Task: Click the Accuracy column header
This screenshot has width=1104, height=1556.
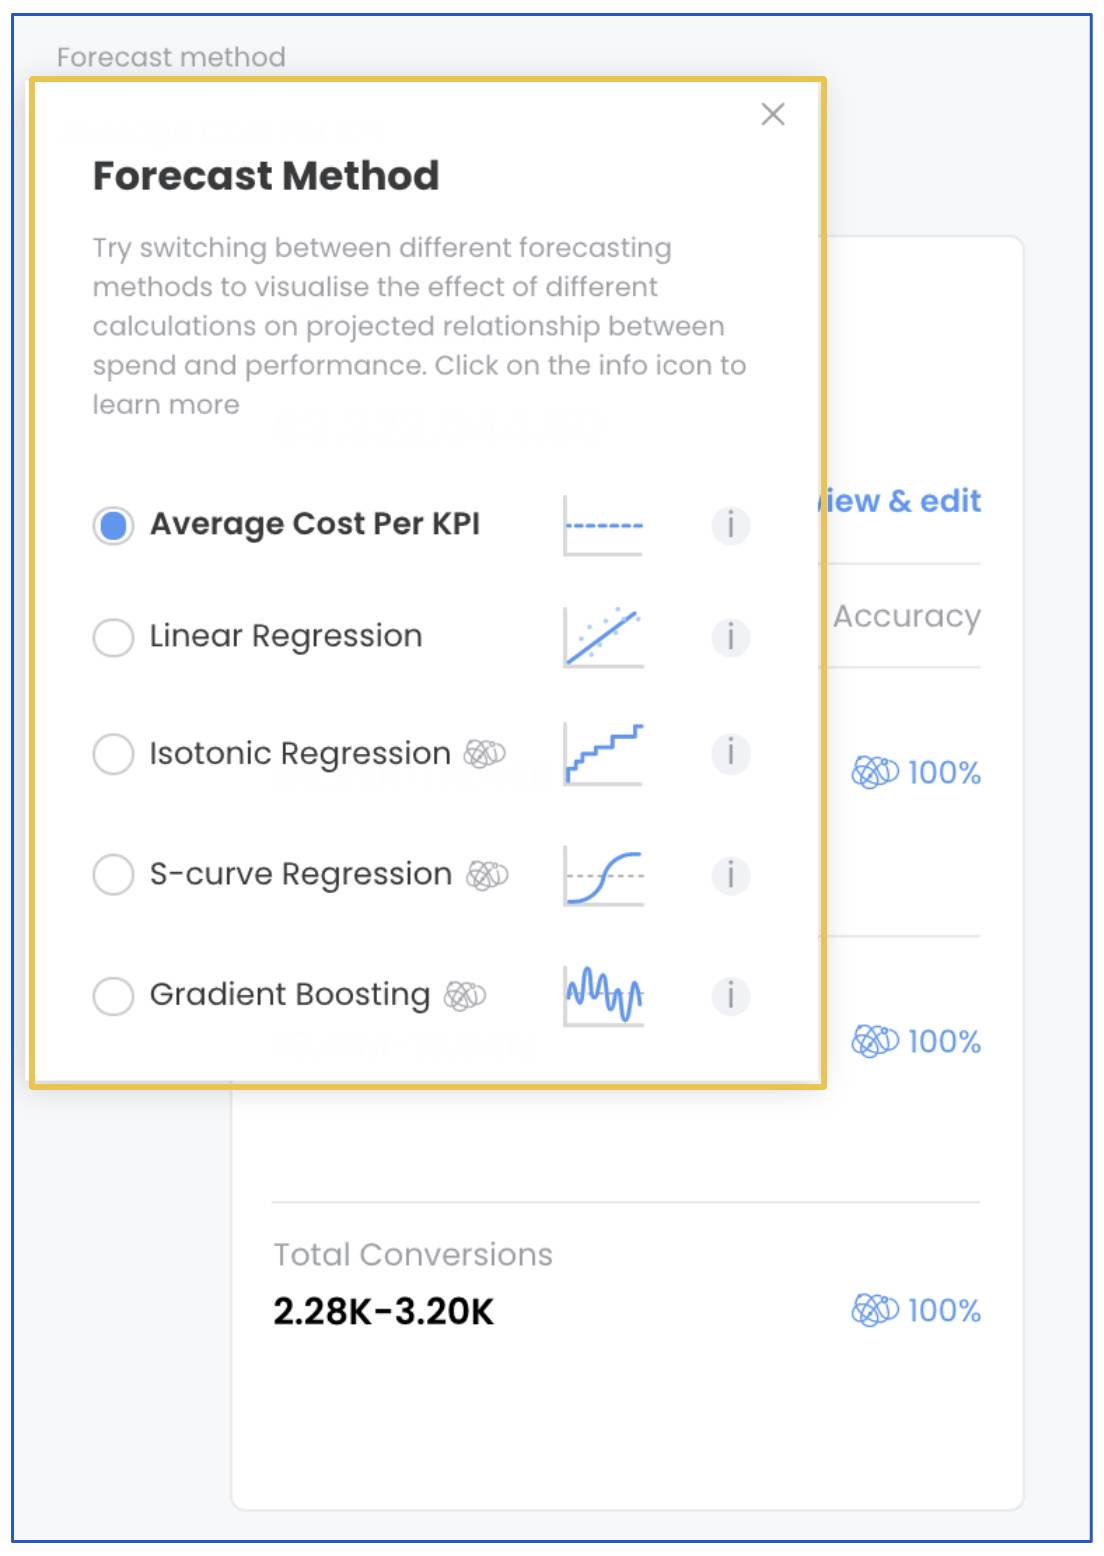Action: 907,617
